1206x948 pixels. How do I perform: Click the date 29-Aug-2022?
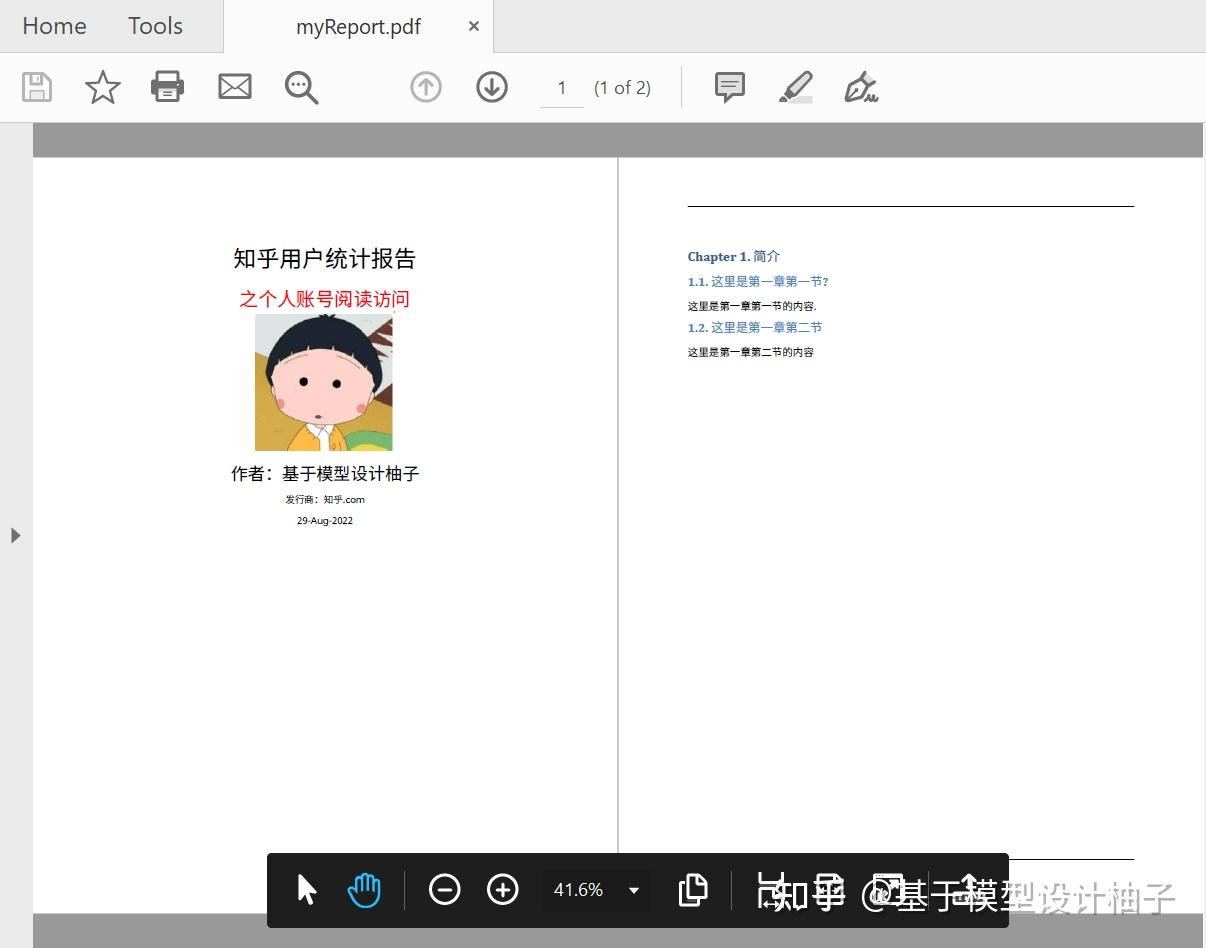[x=325, y=521]
